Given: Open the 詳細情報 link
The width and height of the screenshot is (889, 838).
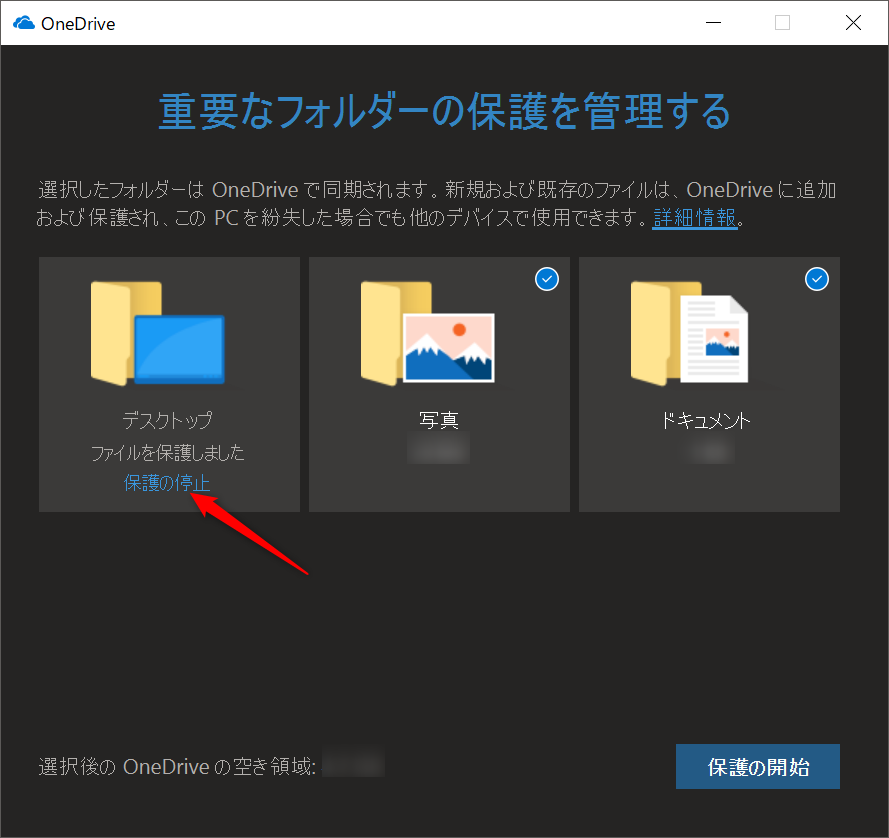Looking at the screenshot, I should tap(695, 218).
